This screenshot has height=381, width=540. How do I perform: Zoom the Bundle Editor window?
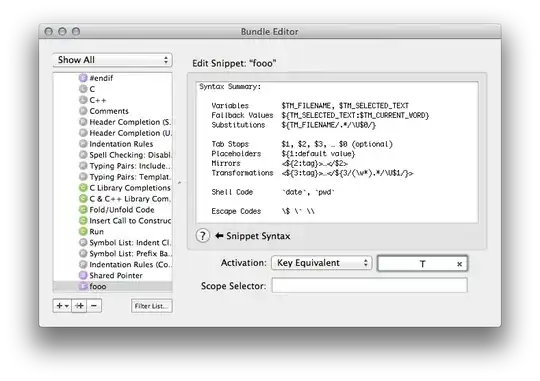pyautogui.click(x=76, y=32)
